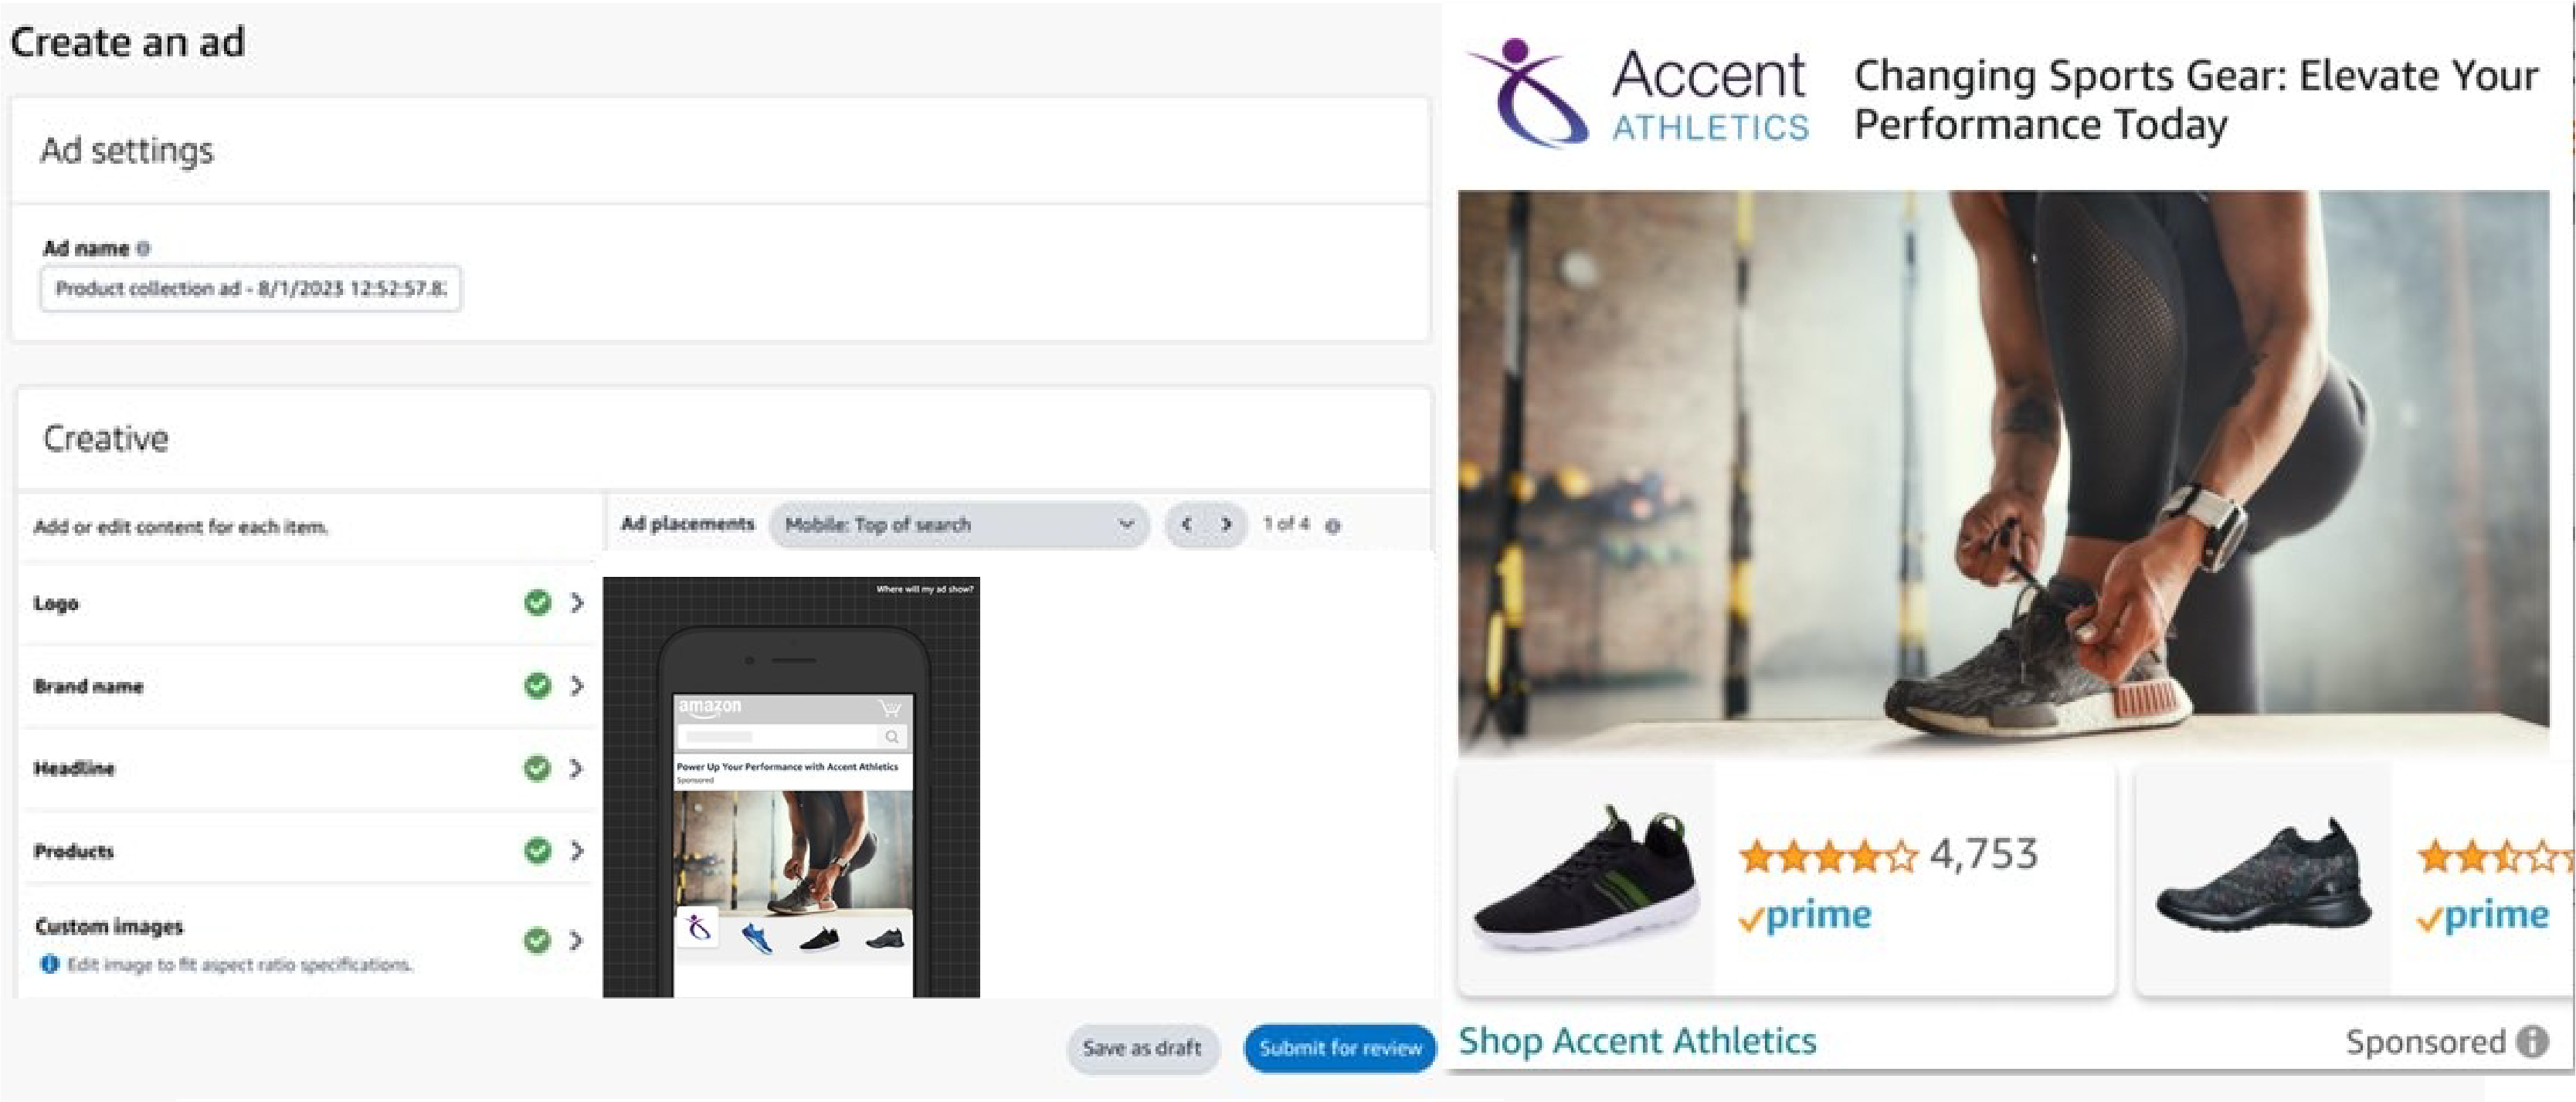Click the Submit for review button
Screen dimensions: 2576x1102
click(x=1339, y=1048)
